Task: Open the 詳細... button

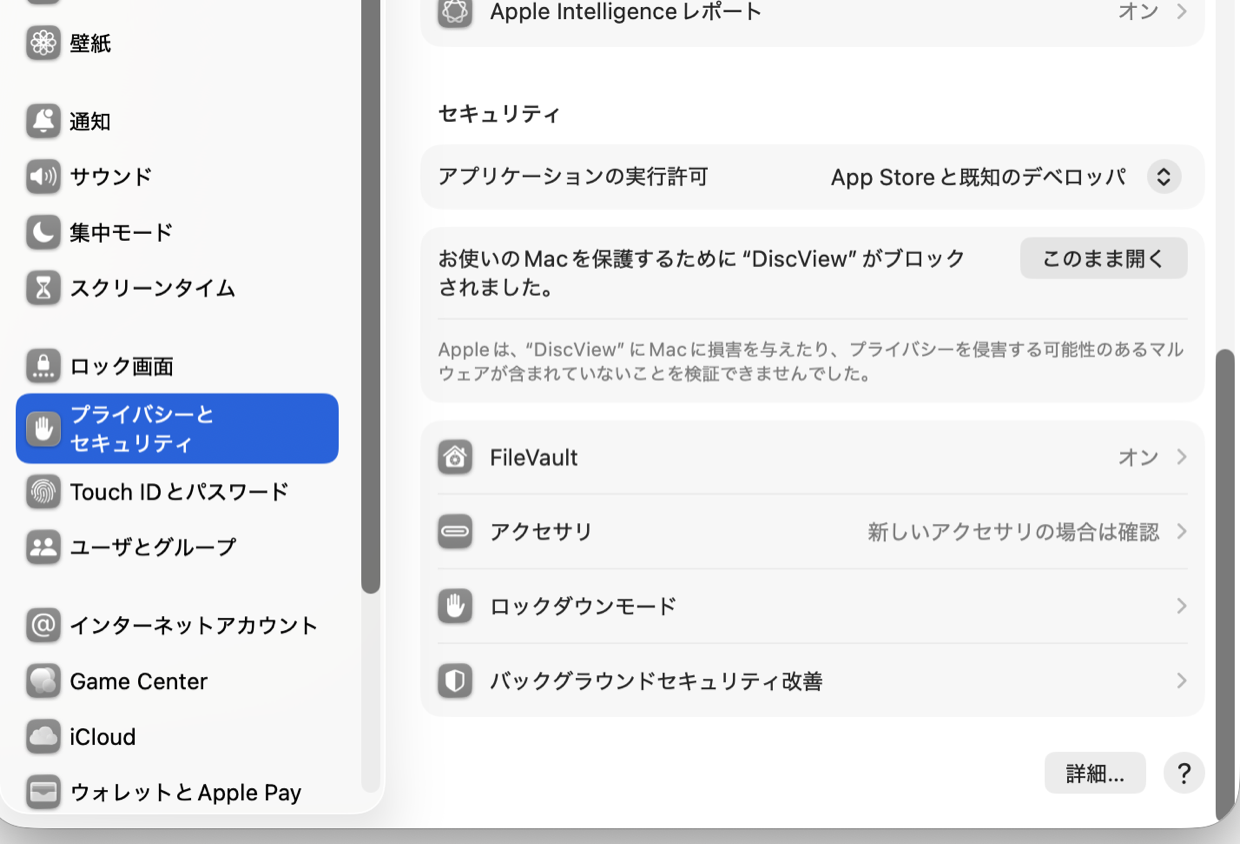Action: coord(1095,773)
